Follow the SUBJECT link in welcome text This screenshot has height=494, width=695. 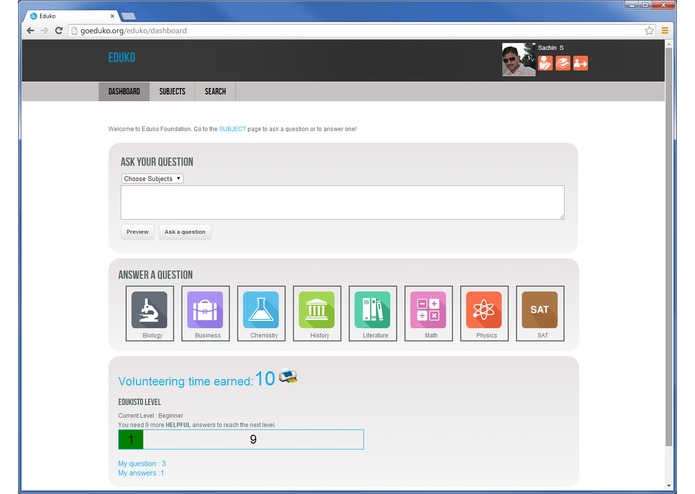pyautogui.click(x=232, y=129)
